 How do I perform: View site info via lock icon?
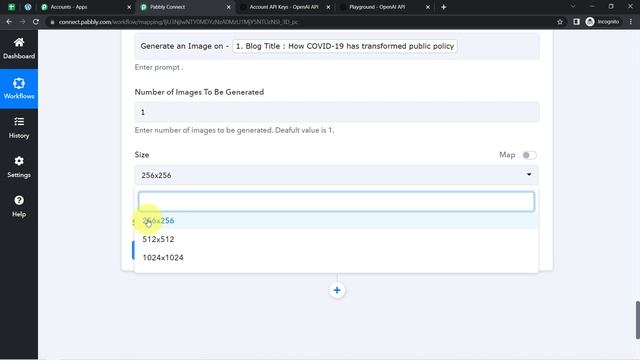[x=52, y=22]
